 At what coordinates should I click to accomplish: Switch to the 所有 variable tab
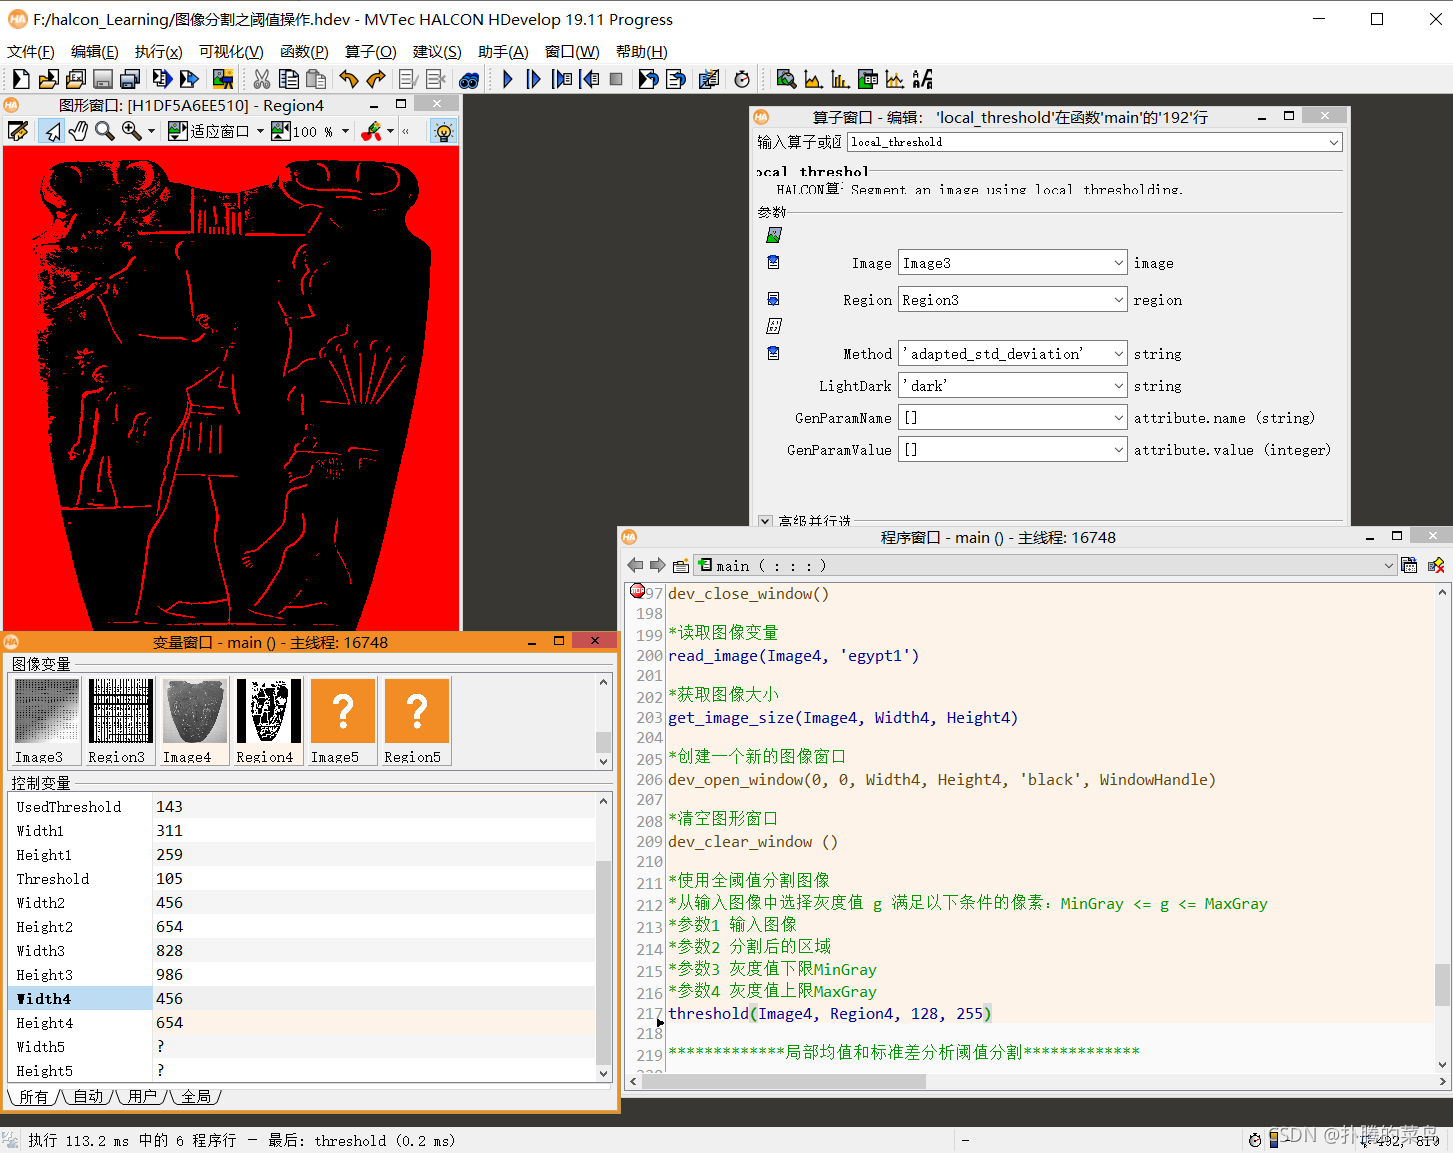click(34, 1097)
